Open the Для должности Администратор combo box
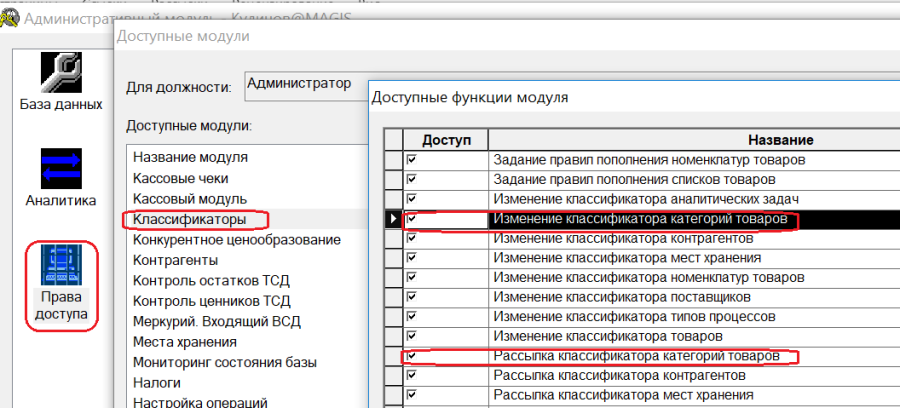The image size is (900, 408). click(306, 86)
